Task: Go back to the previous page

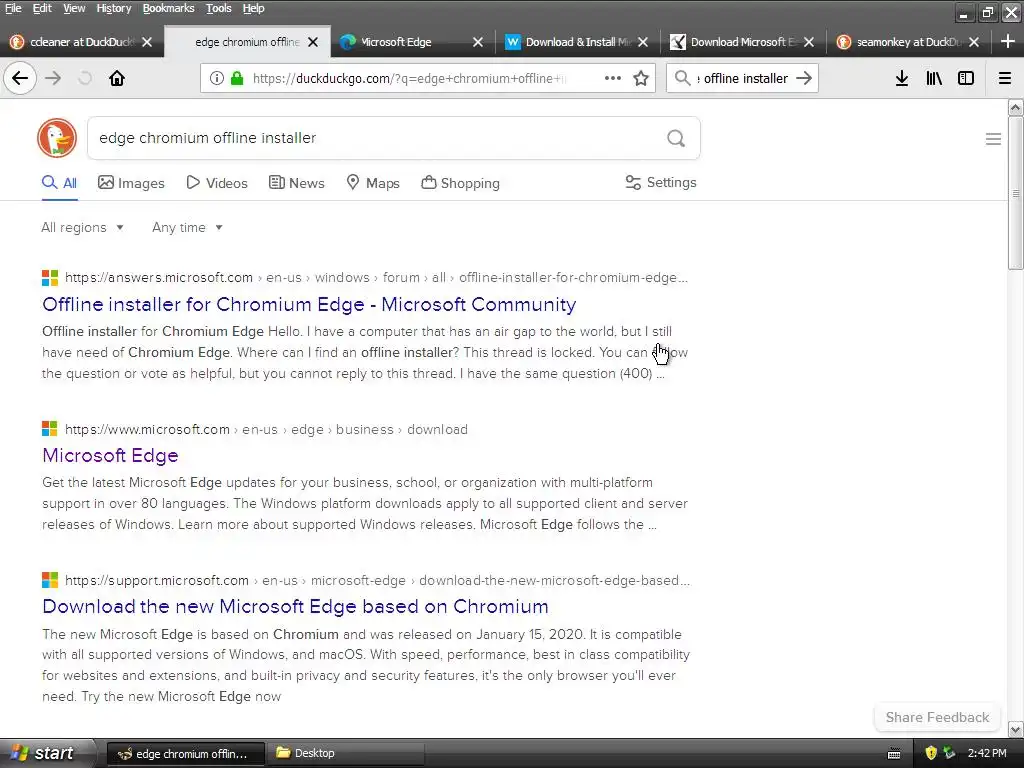Action: (20, 78)
